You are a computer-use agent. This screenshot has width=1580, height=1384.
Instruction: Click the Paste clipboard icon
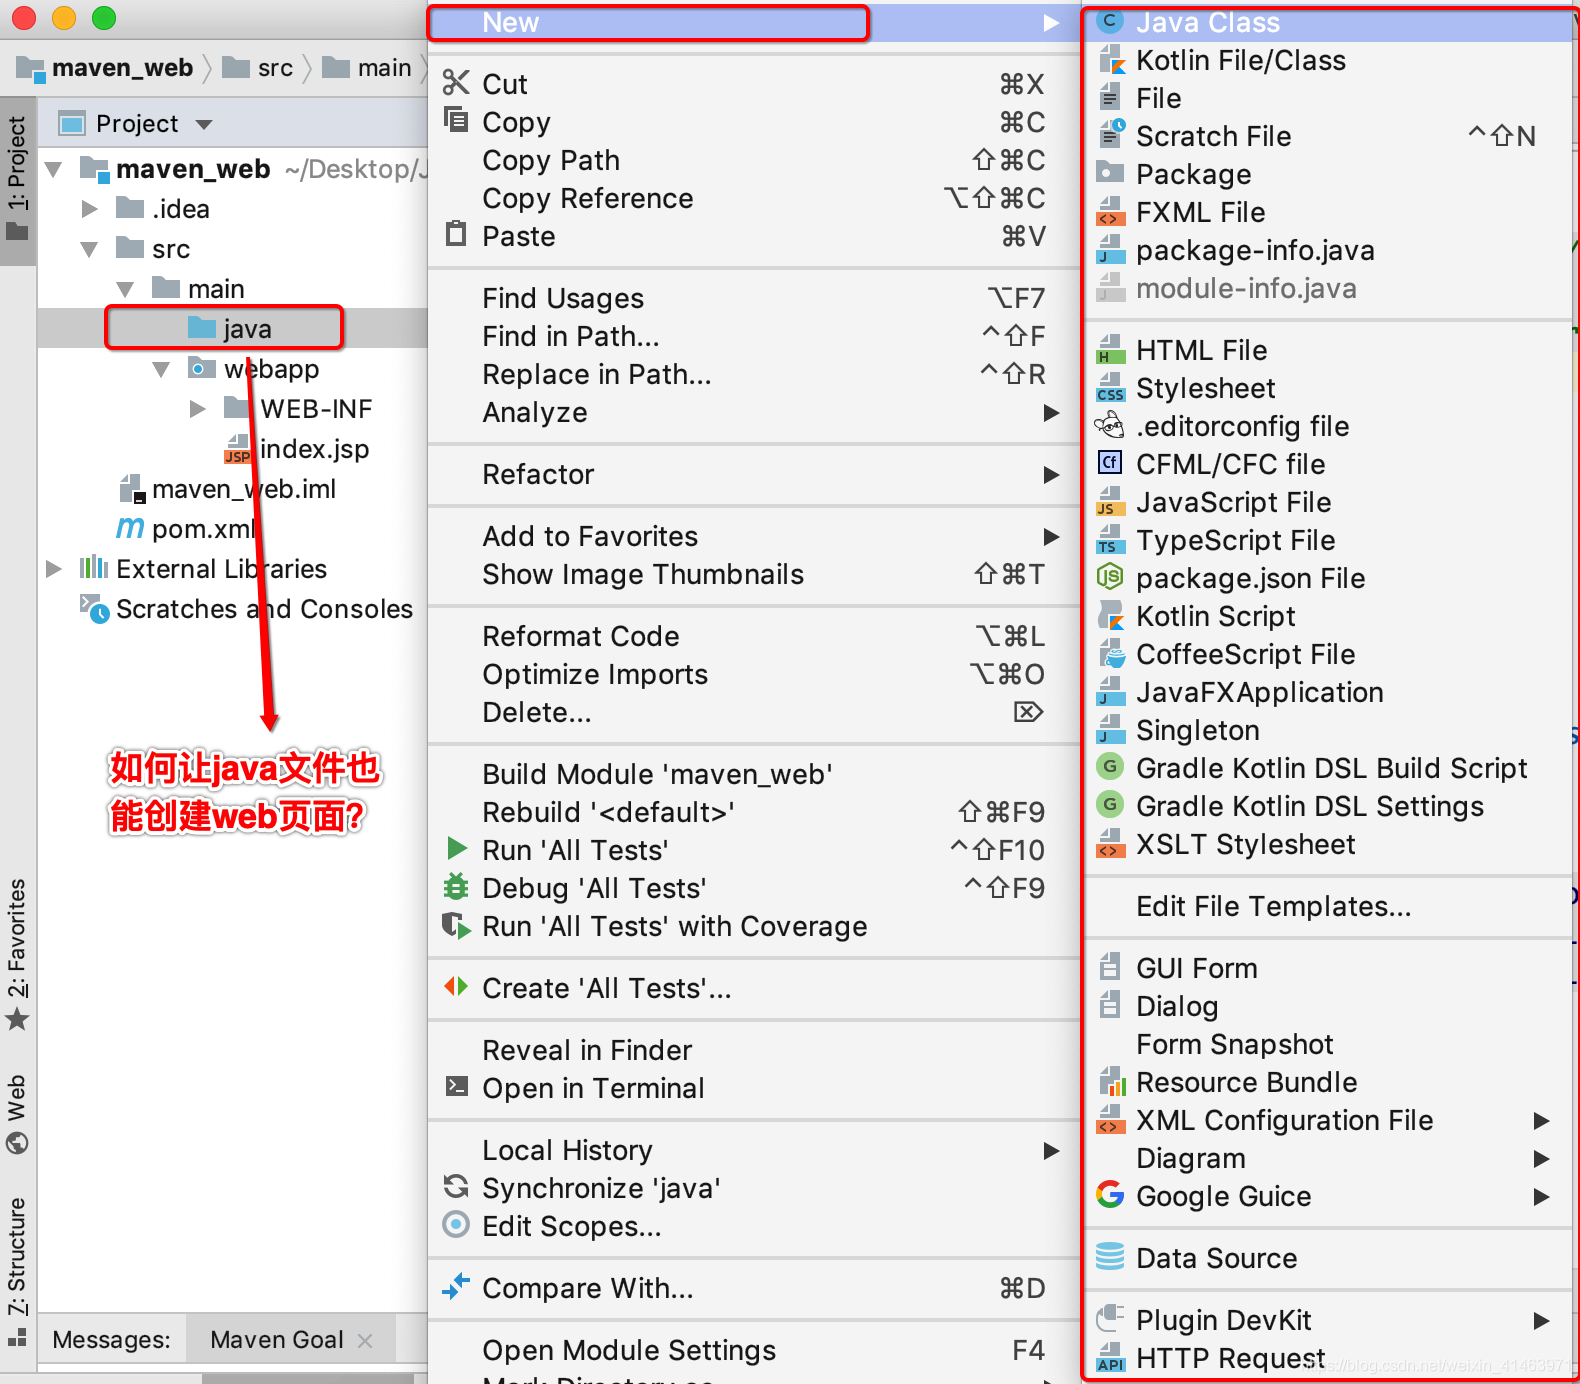click(x=456, y=234)
